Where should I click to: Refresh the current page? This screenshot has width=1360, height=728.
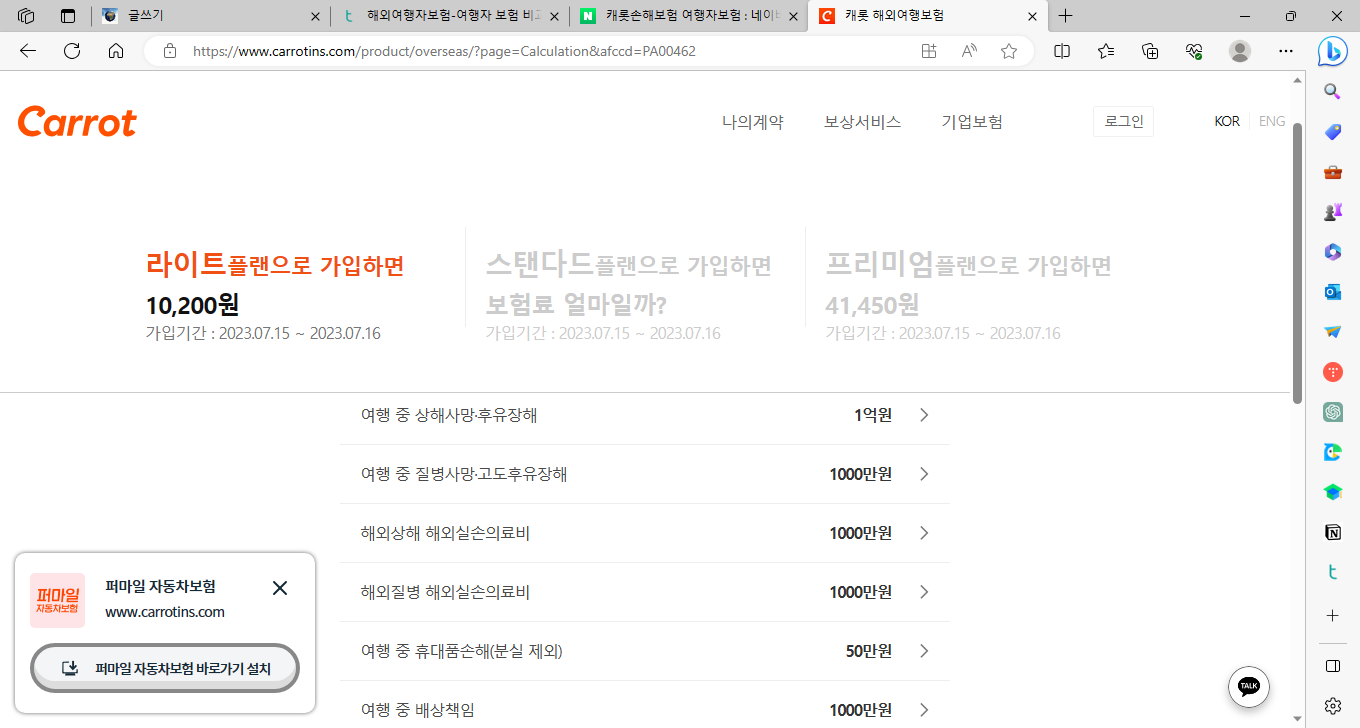[x=71, y=50]
